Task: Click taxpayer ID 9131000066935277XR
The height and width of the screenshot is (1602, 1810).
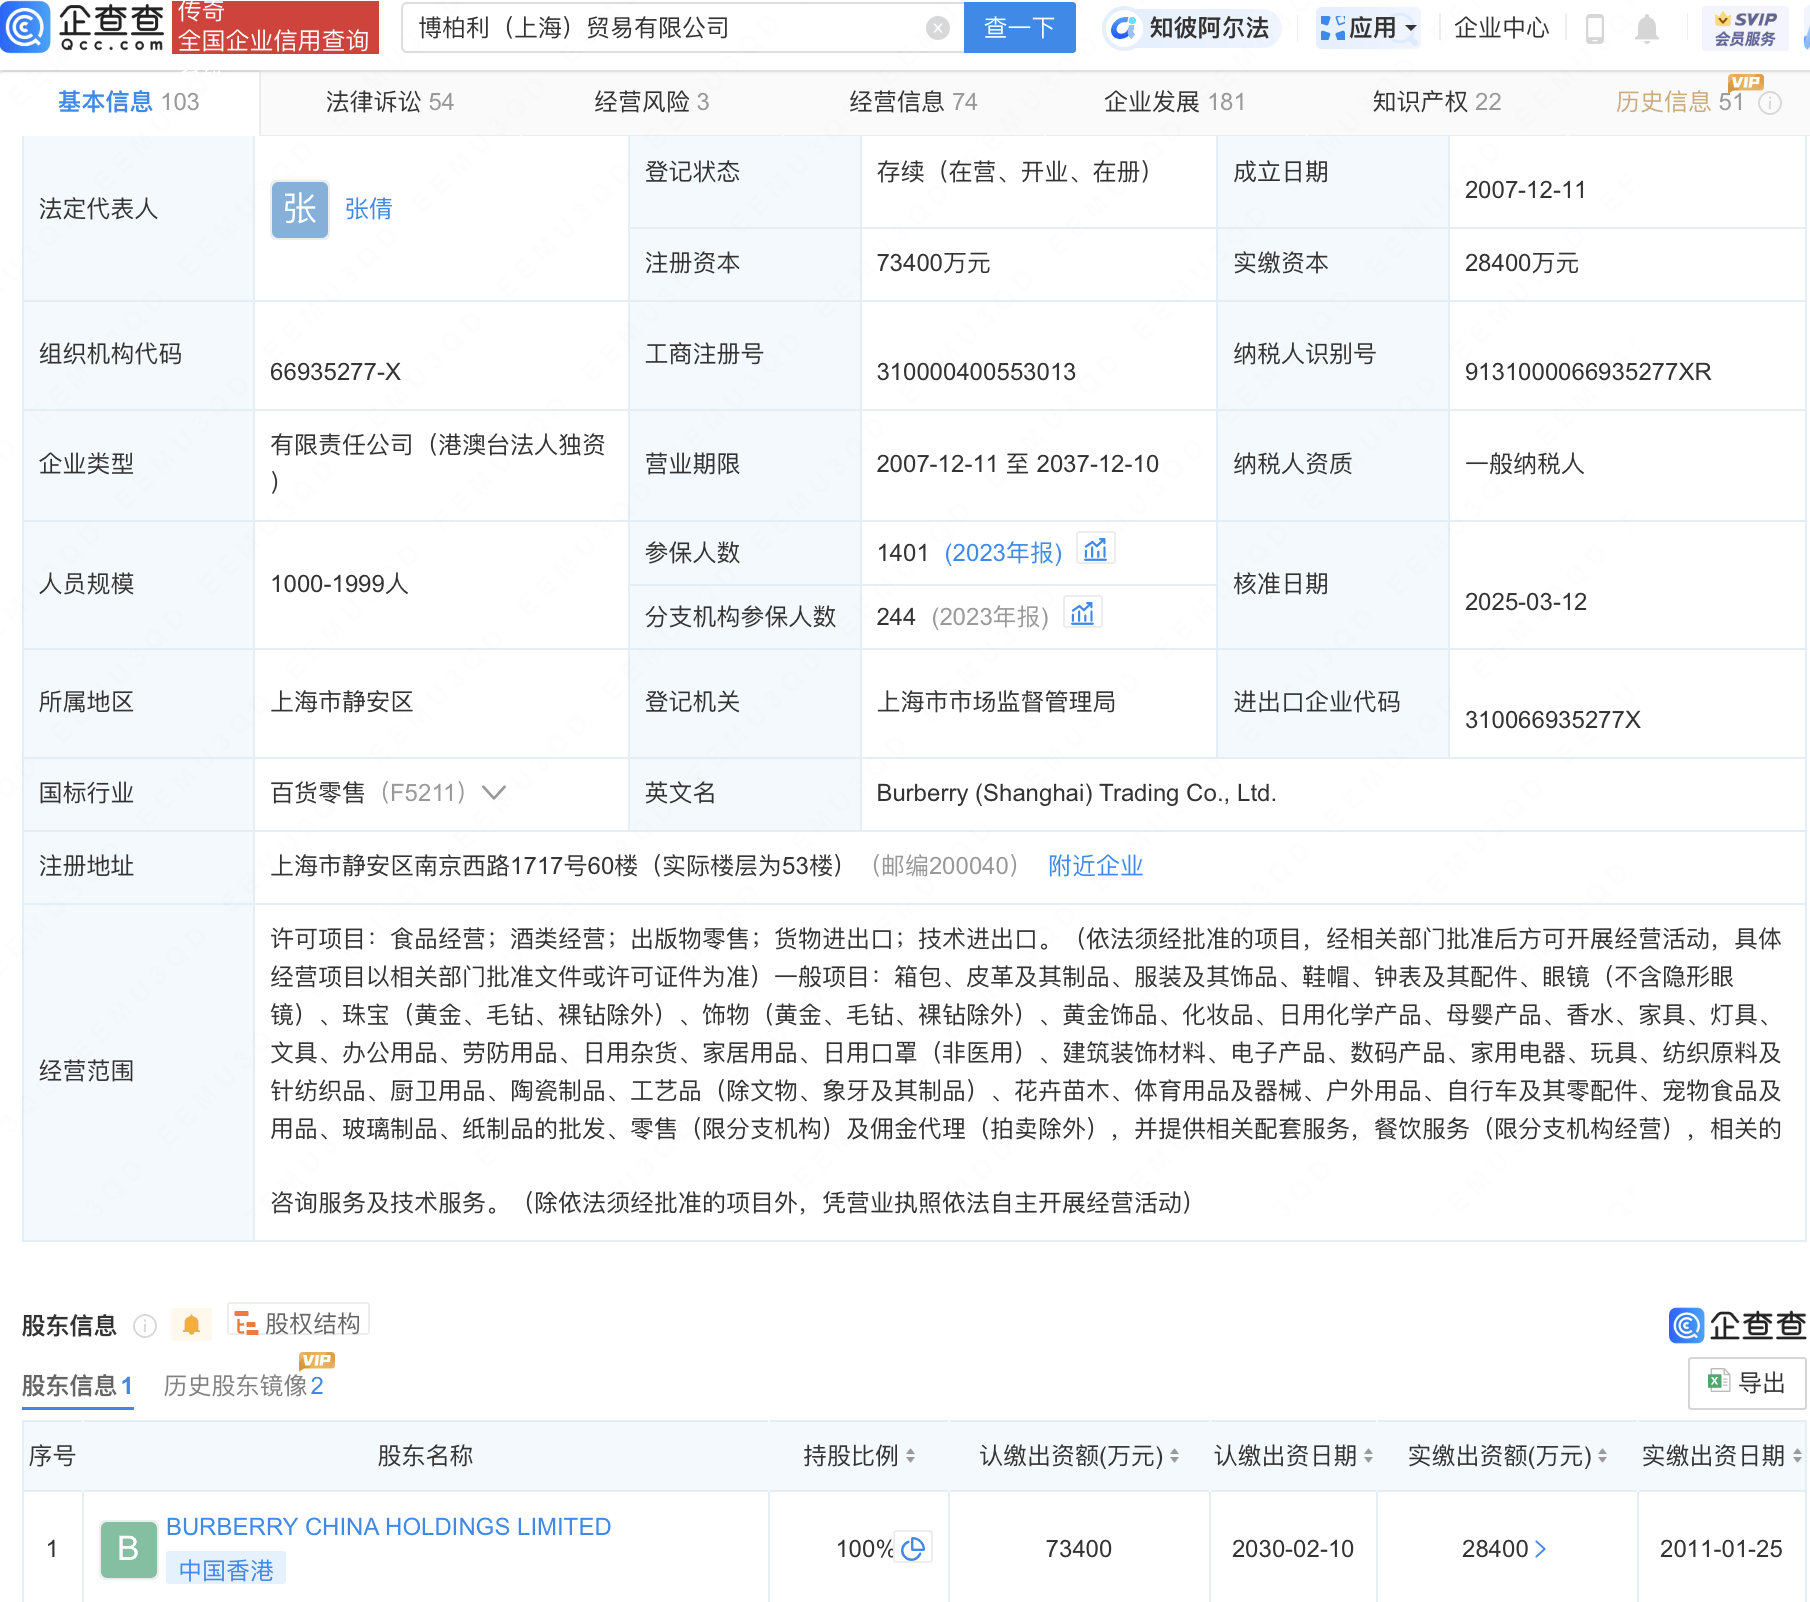Action: click(1588, 372)
